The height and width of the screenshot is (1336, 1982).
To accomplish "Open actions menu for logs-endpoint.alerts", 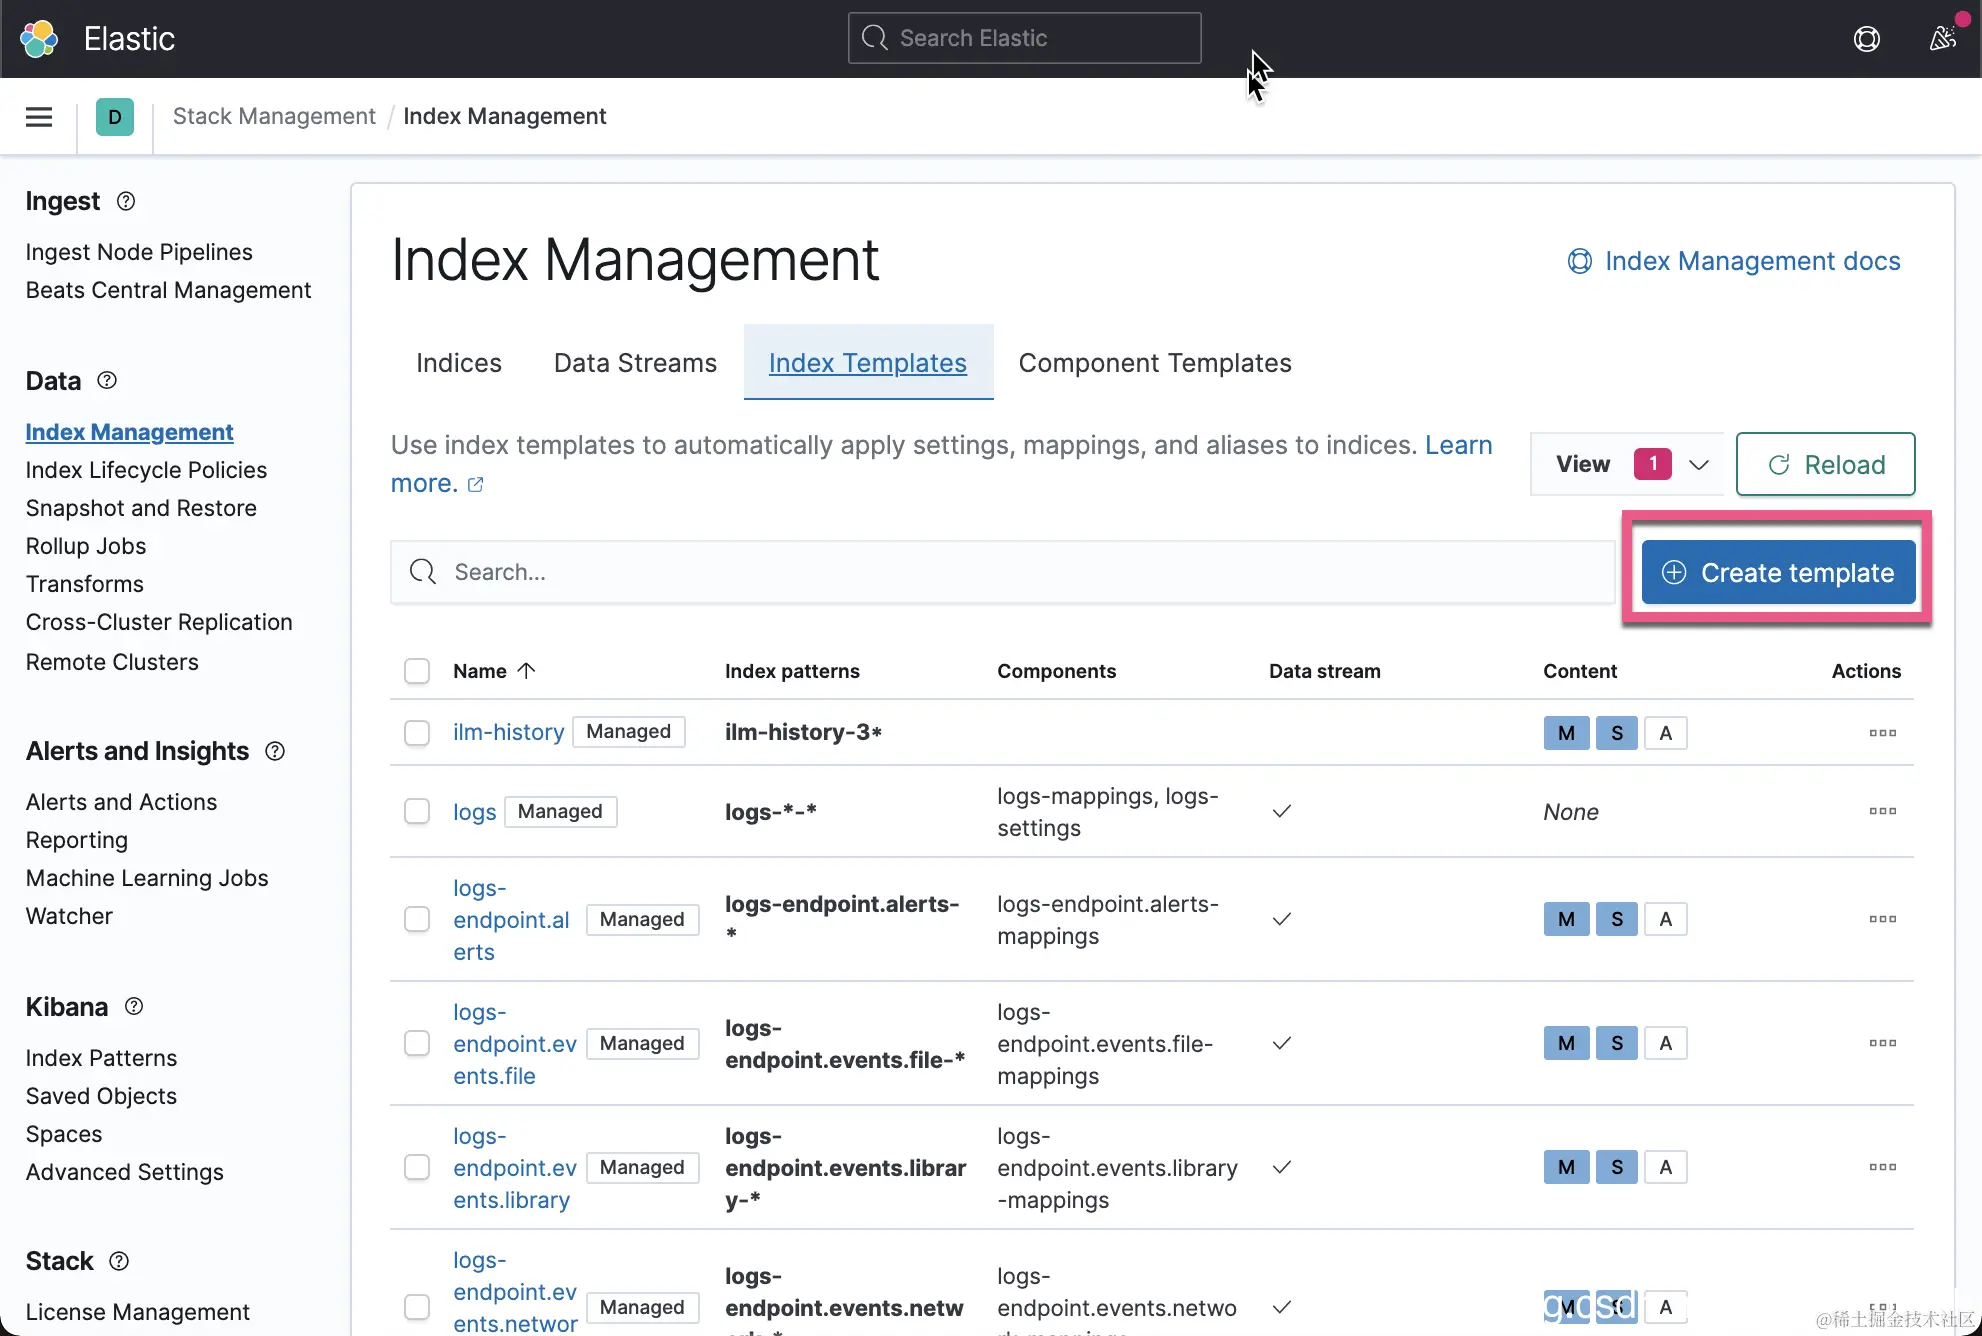I will click(1882, 919).
